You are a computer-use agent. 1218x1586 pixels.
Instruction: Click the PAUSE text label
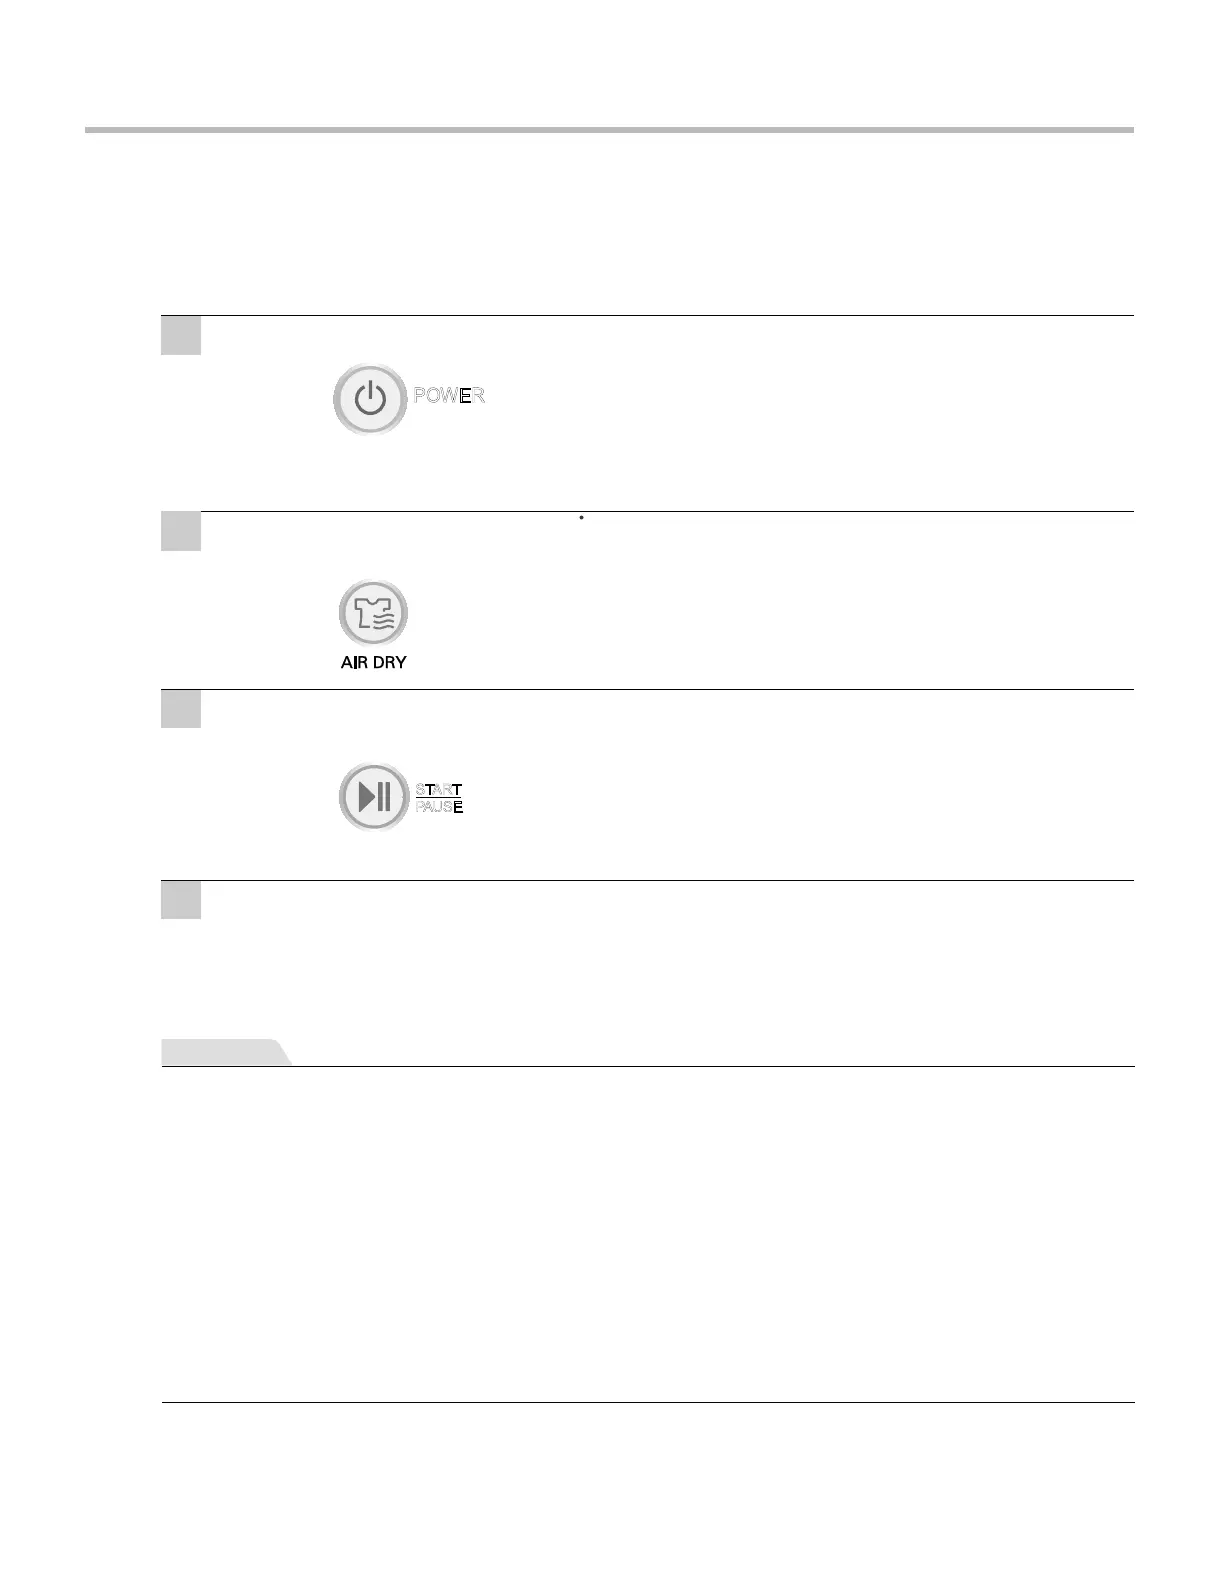pyautogui.click(x=439, y=807)
